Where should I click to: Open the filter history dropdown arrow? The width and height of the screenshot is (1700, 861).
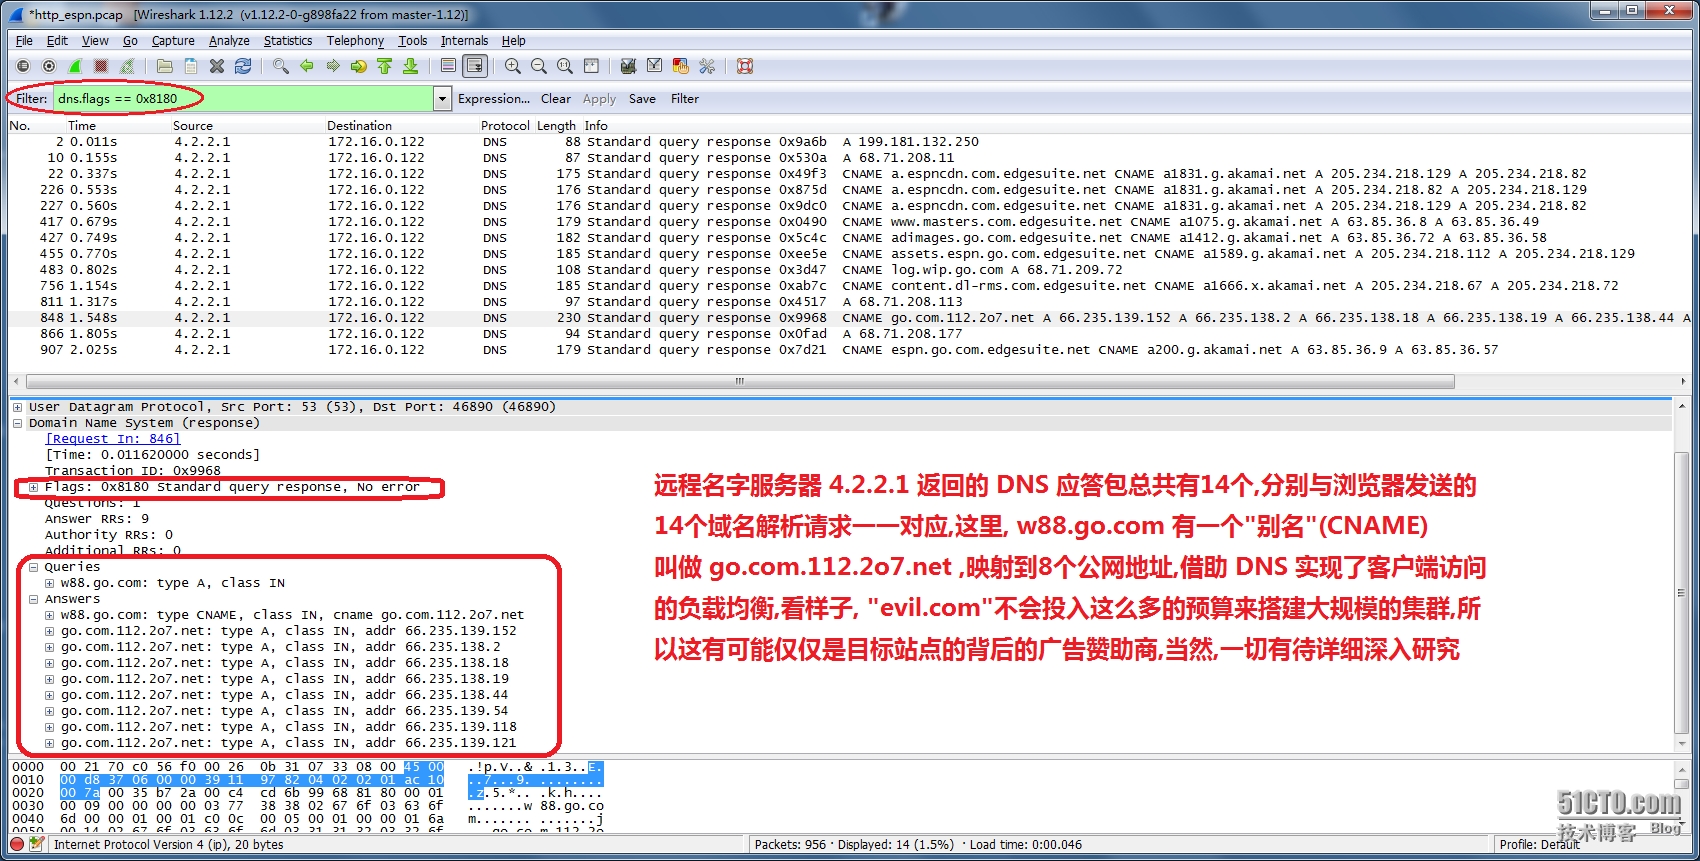pos(442,98)
